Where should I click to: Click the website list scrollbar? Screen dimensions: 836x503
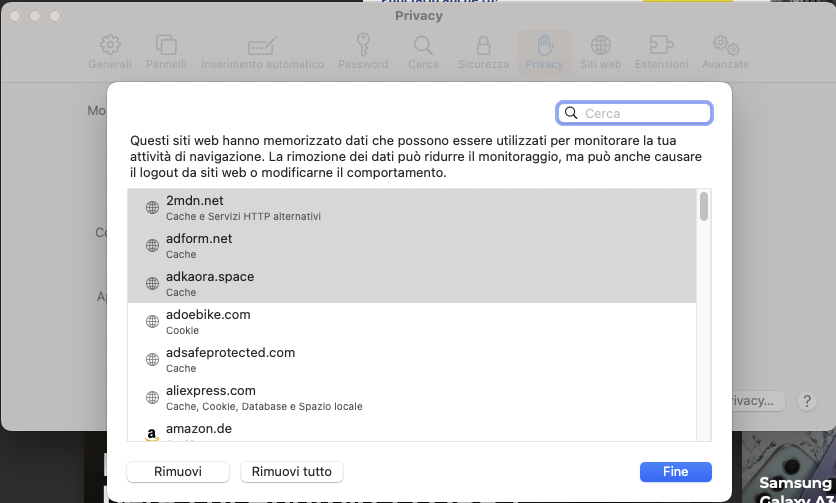[x=704, y=207]
